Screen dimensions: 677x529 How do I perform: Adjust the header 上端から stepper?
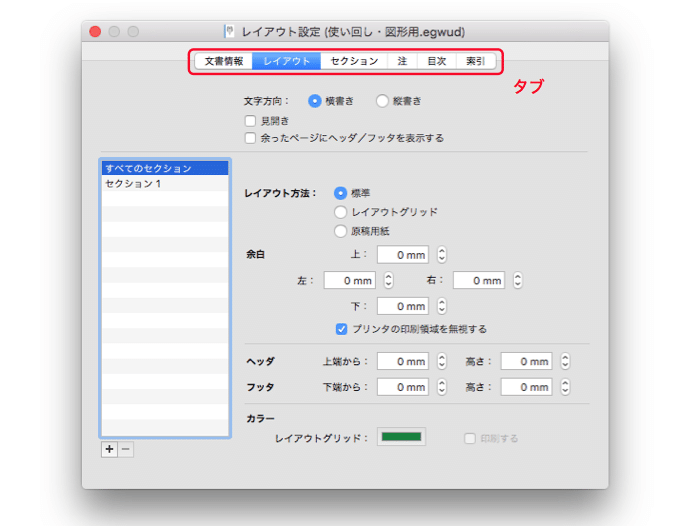pos(441,361)
